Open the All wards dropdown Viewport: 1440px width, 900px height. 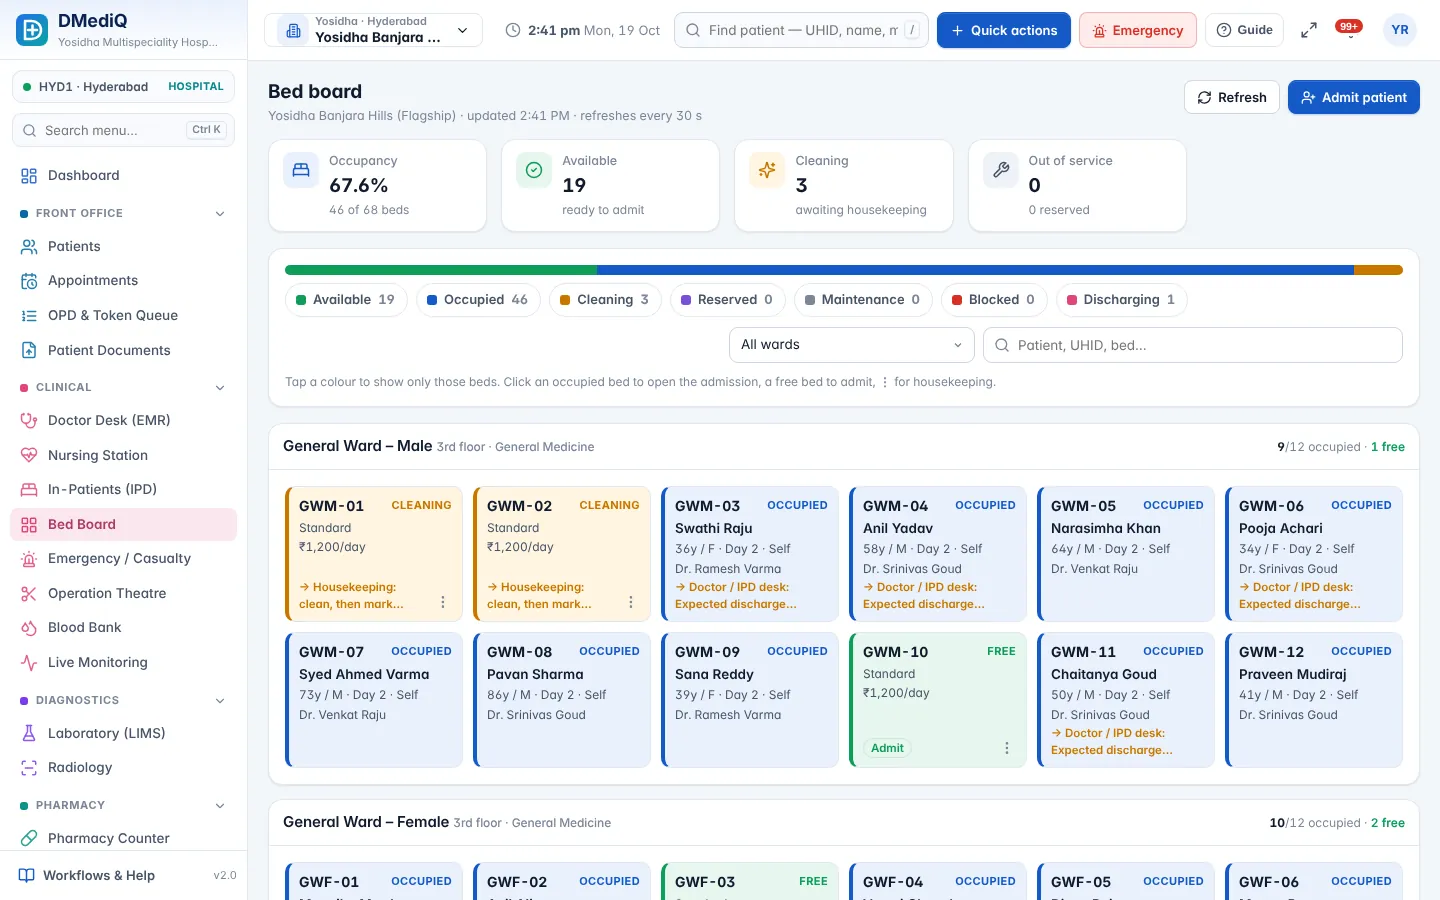click(x=851, y=345)
